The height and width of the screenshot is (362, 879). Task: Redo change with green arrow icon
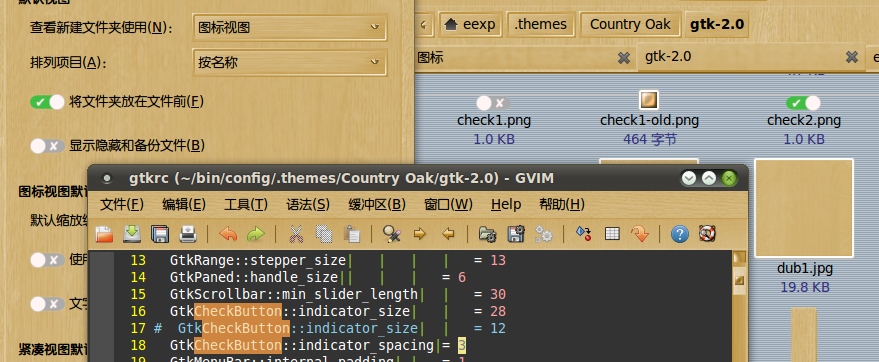[256, 234]
